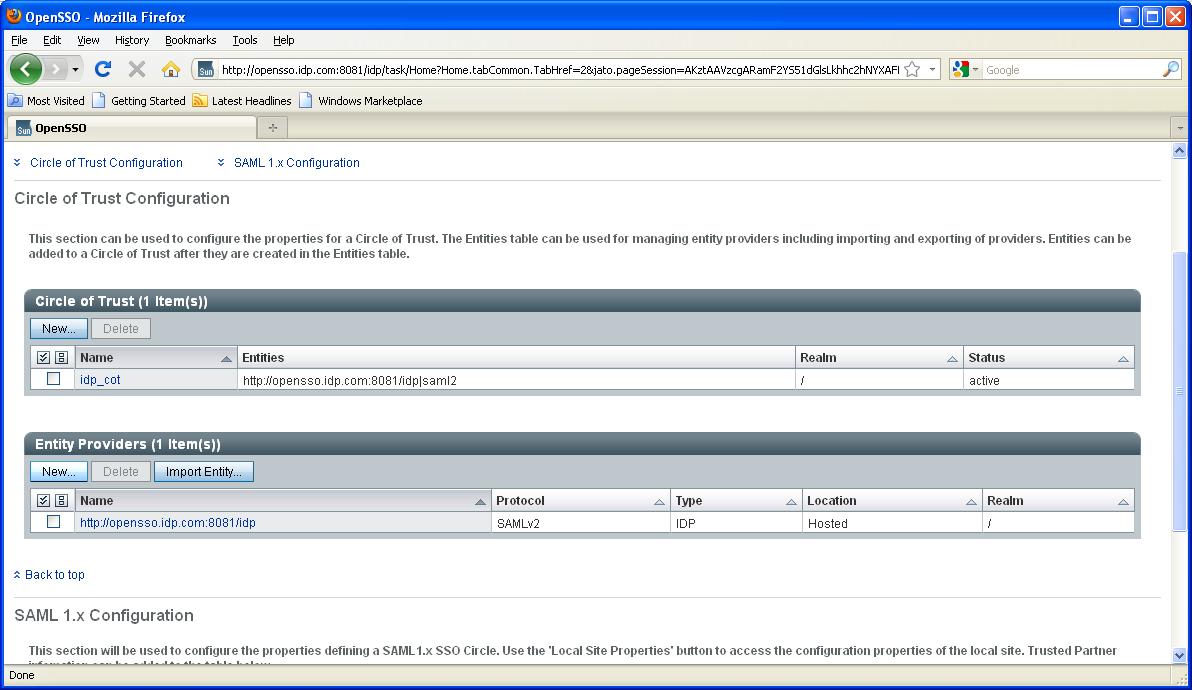Open the Tools menu
Viewport: 1192px width, 690px height.
(x=245, y=40)
